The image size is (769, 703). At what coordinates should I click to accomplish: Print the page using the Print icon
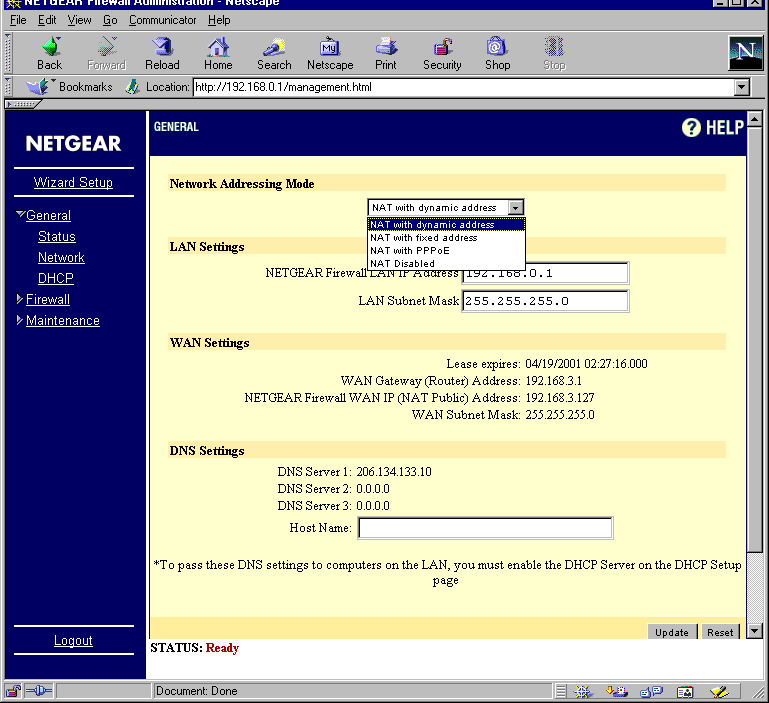pos(386,47)
